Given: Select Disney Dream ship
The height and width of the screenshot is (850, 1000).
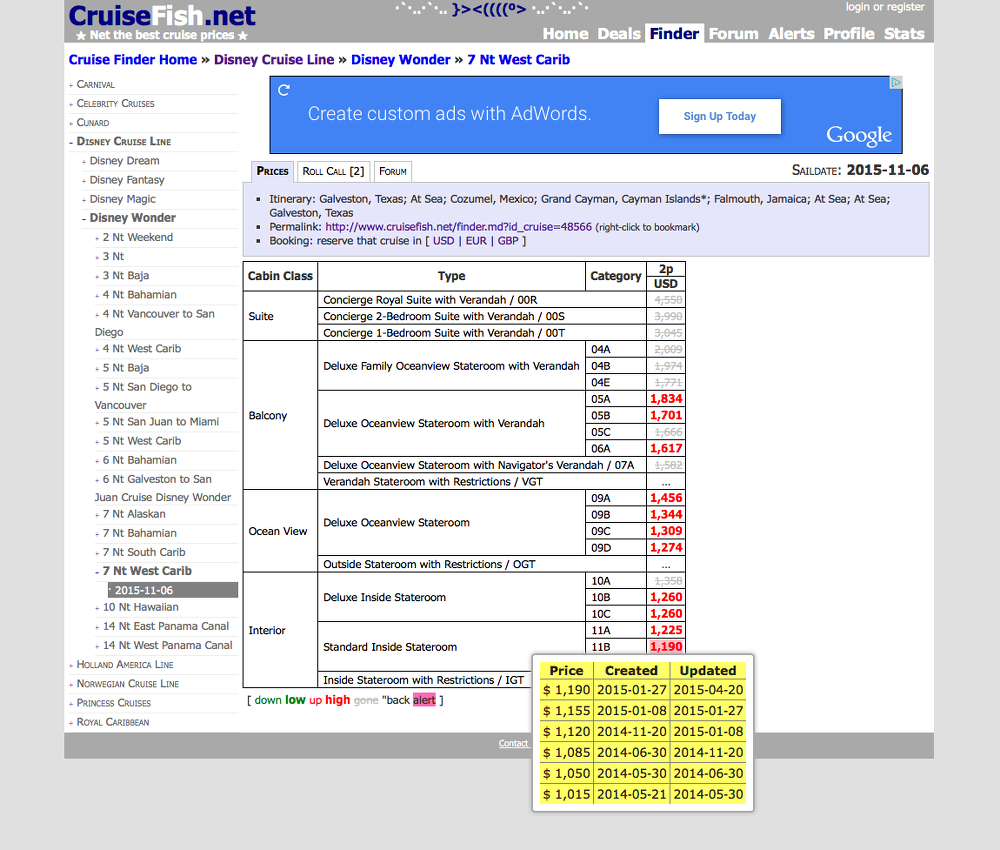Looking at the screenshot, I should click(124, 161).
